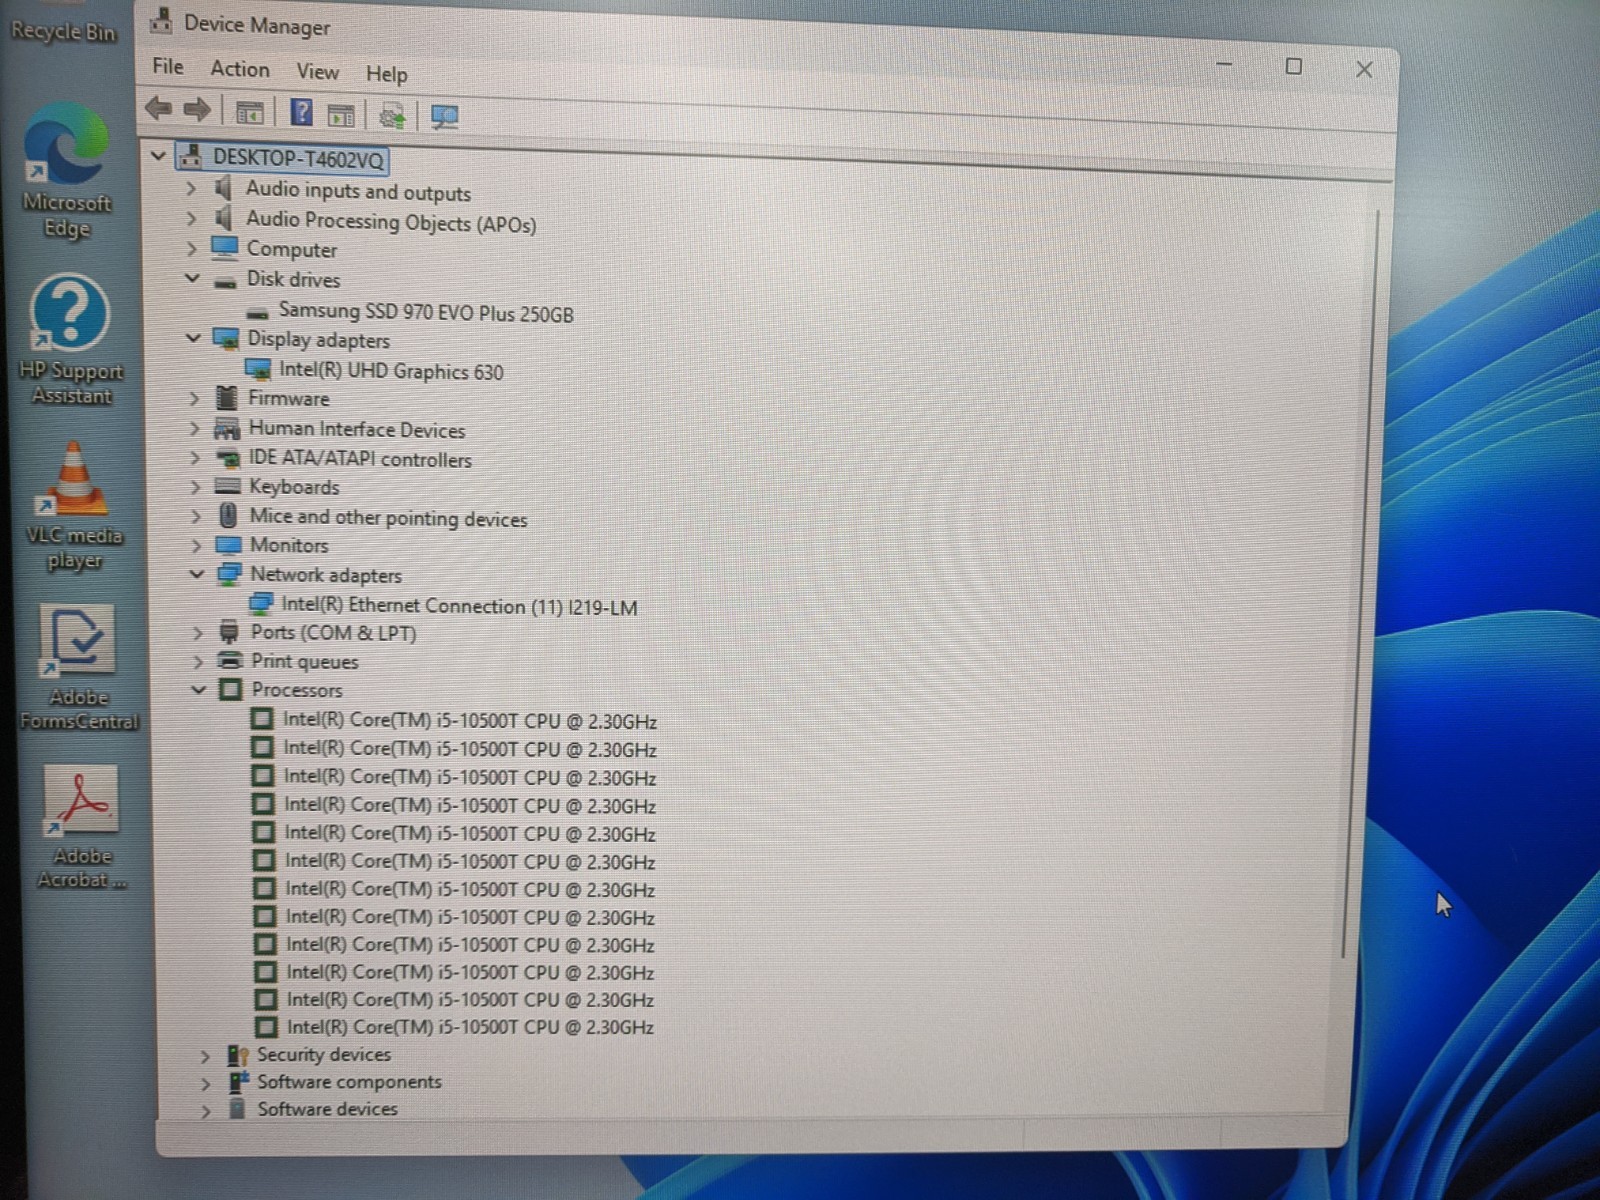Viewport: 1600px width, 1200px height.
Task: Click the drive icon beside Disk drives
Action: pos(225,281)
